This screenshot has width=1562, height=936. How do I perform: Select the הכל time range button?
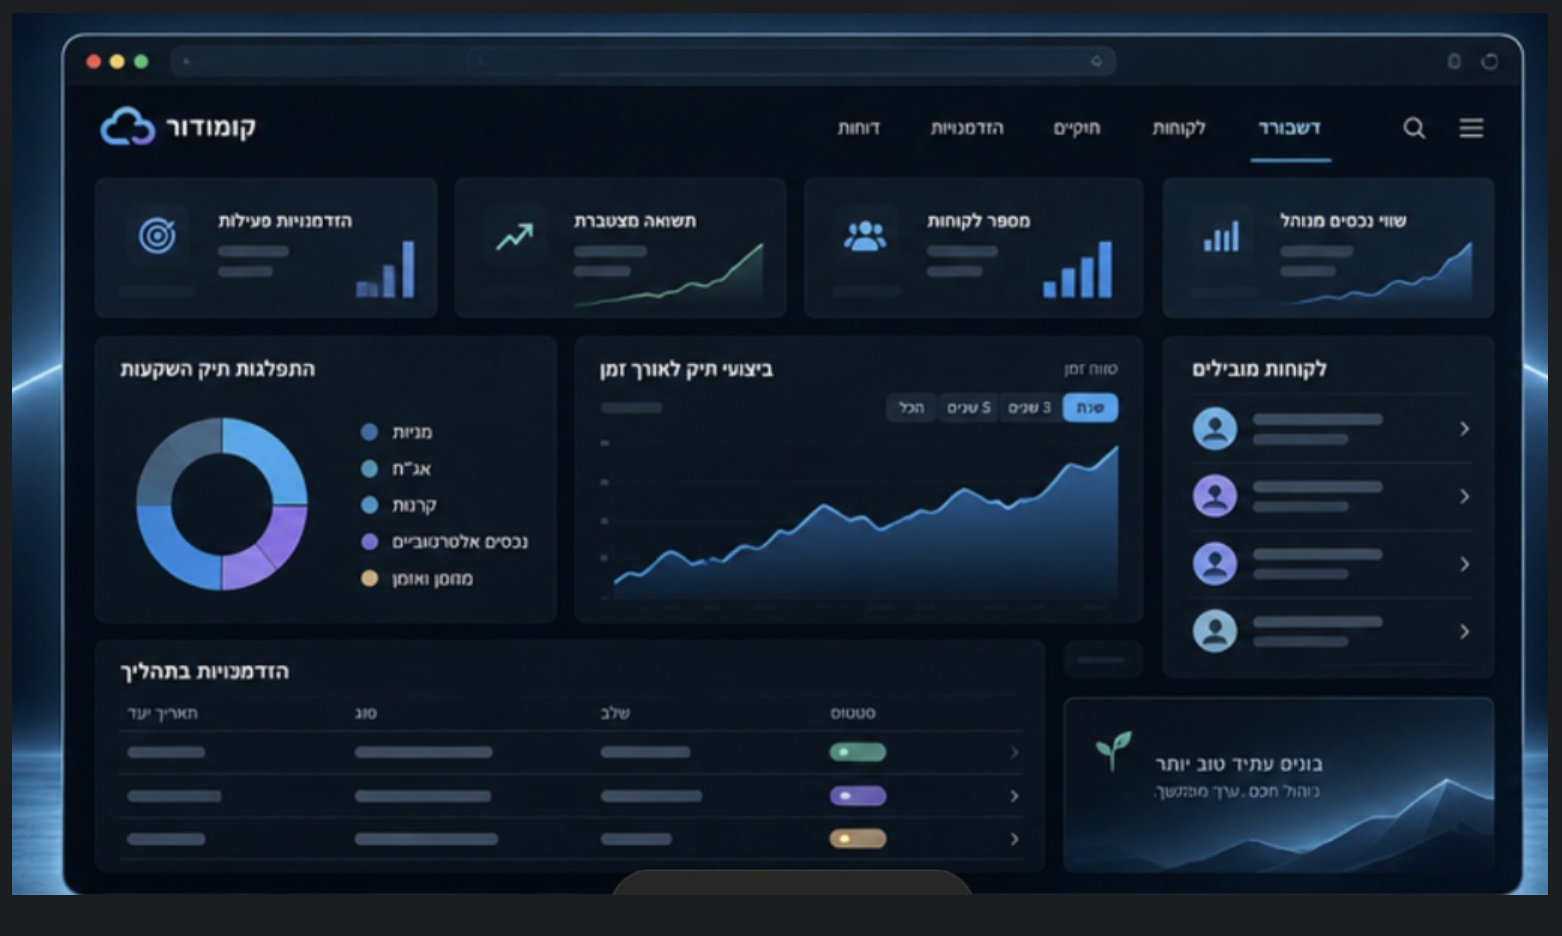[x=911, y=408]
